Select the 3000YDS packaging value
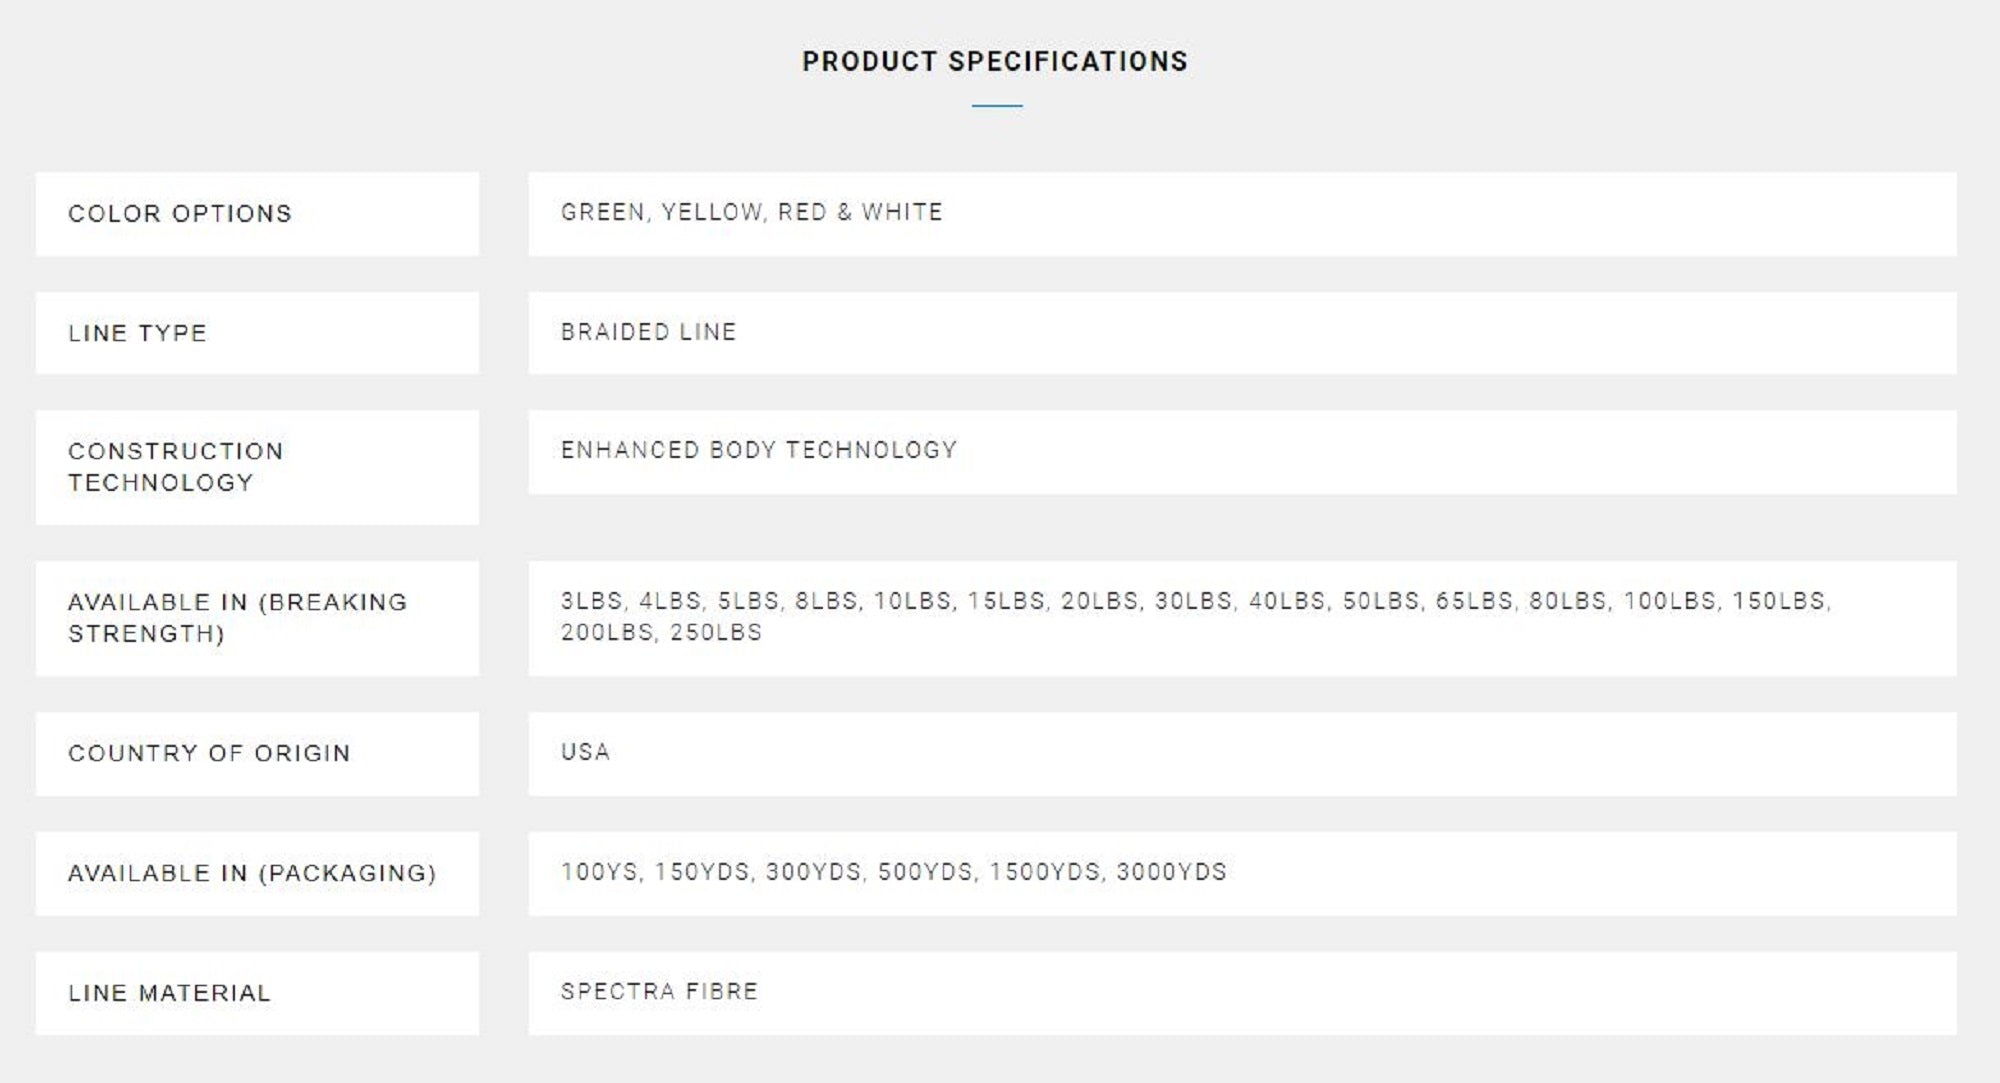The image size is (2000, 1083). [x=1171, y=872]
